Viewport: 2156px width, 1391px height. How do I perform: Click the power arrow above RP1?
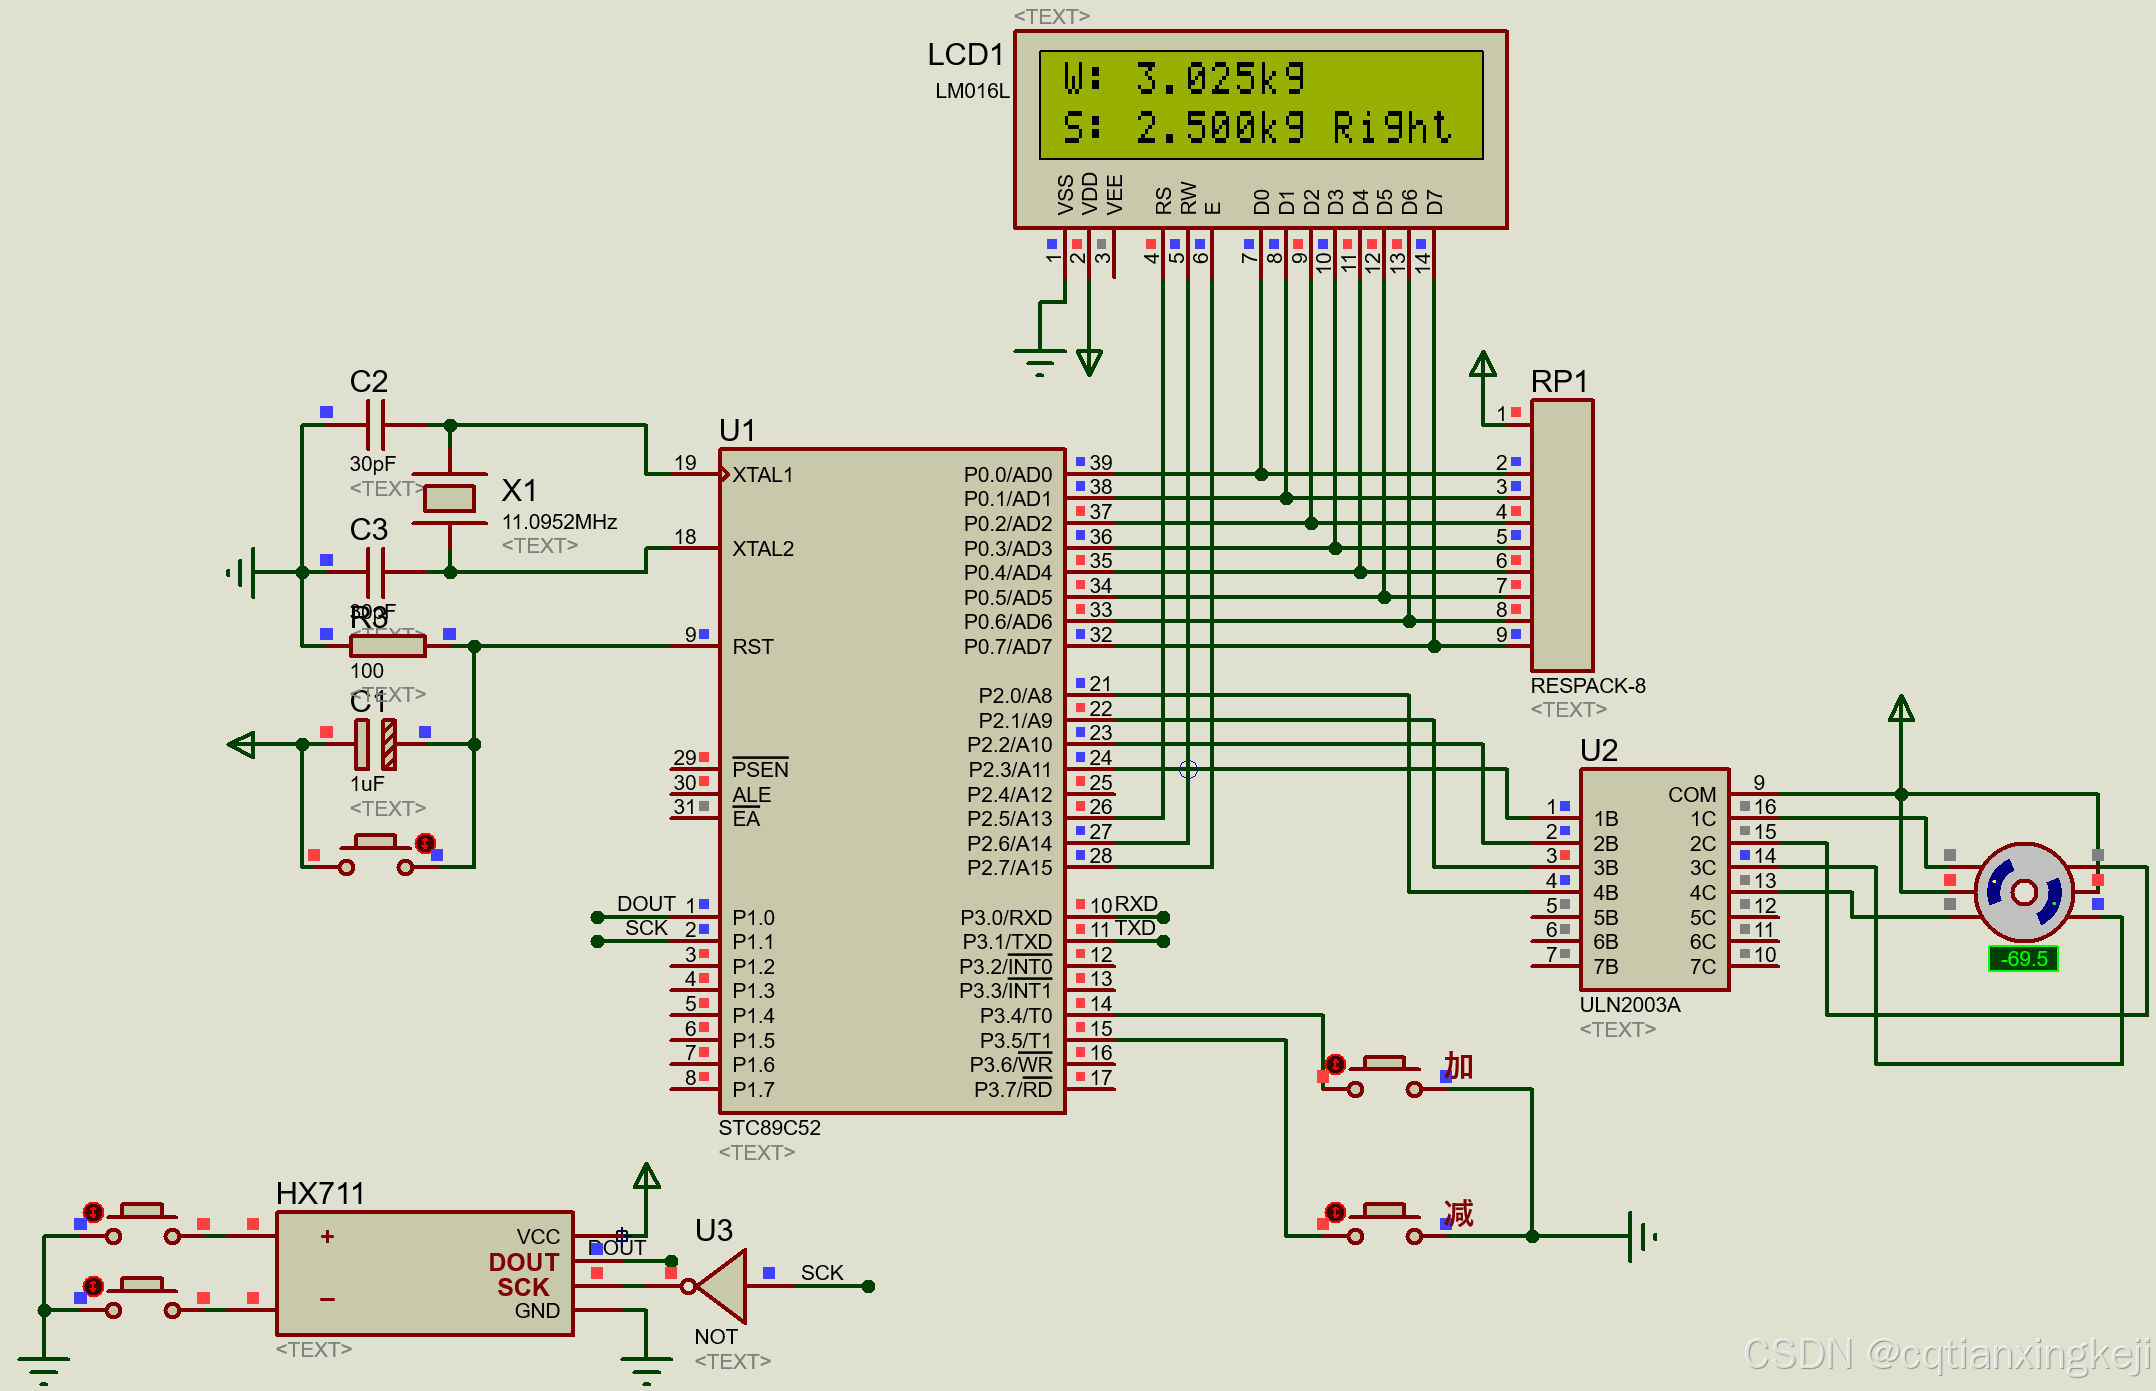pyautogui.click(x=1482, y=364)
